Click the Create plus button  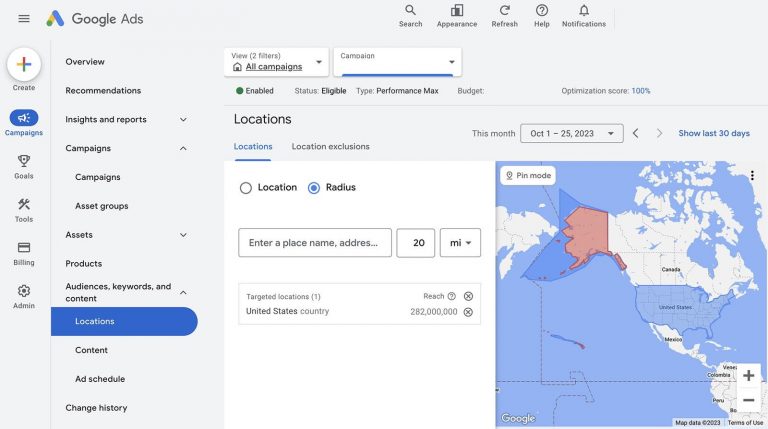point(24,64)
